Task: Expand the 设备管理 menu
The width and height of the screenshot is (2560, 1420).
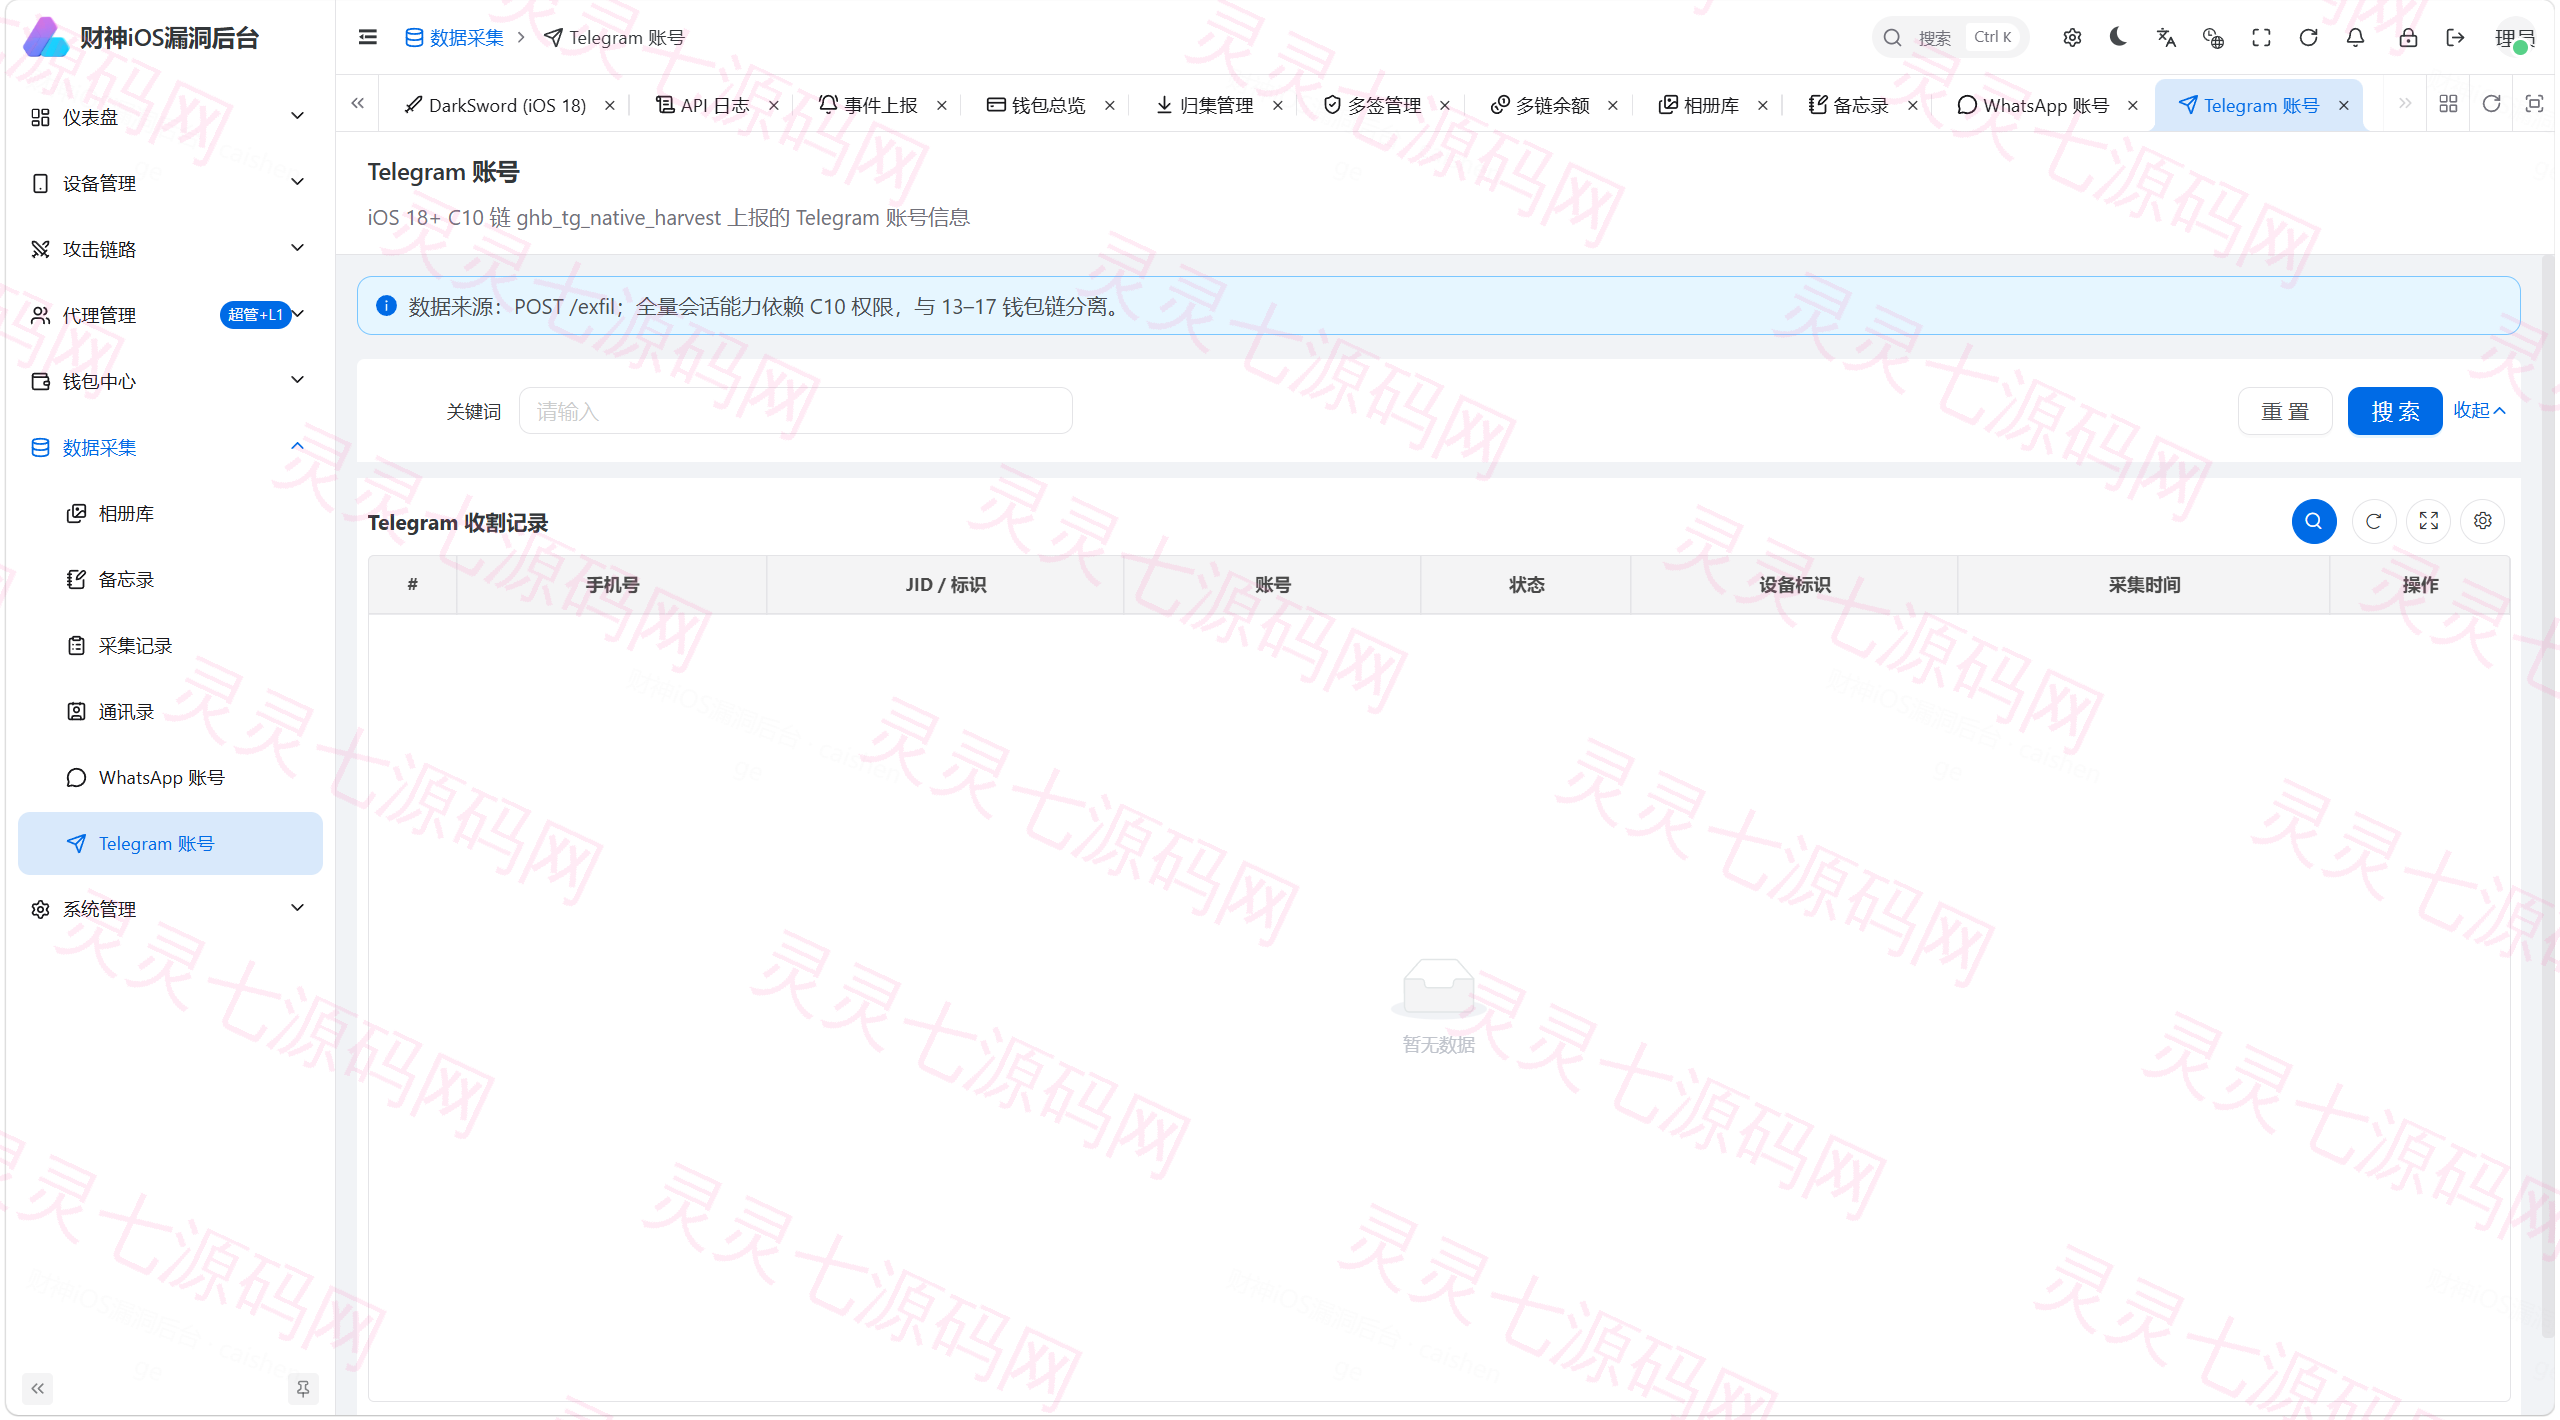Action: 170,183
